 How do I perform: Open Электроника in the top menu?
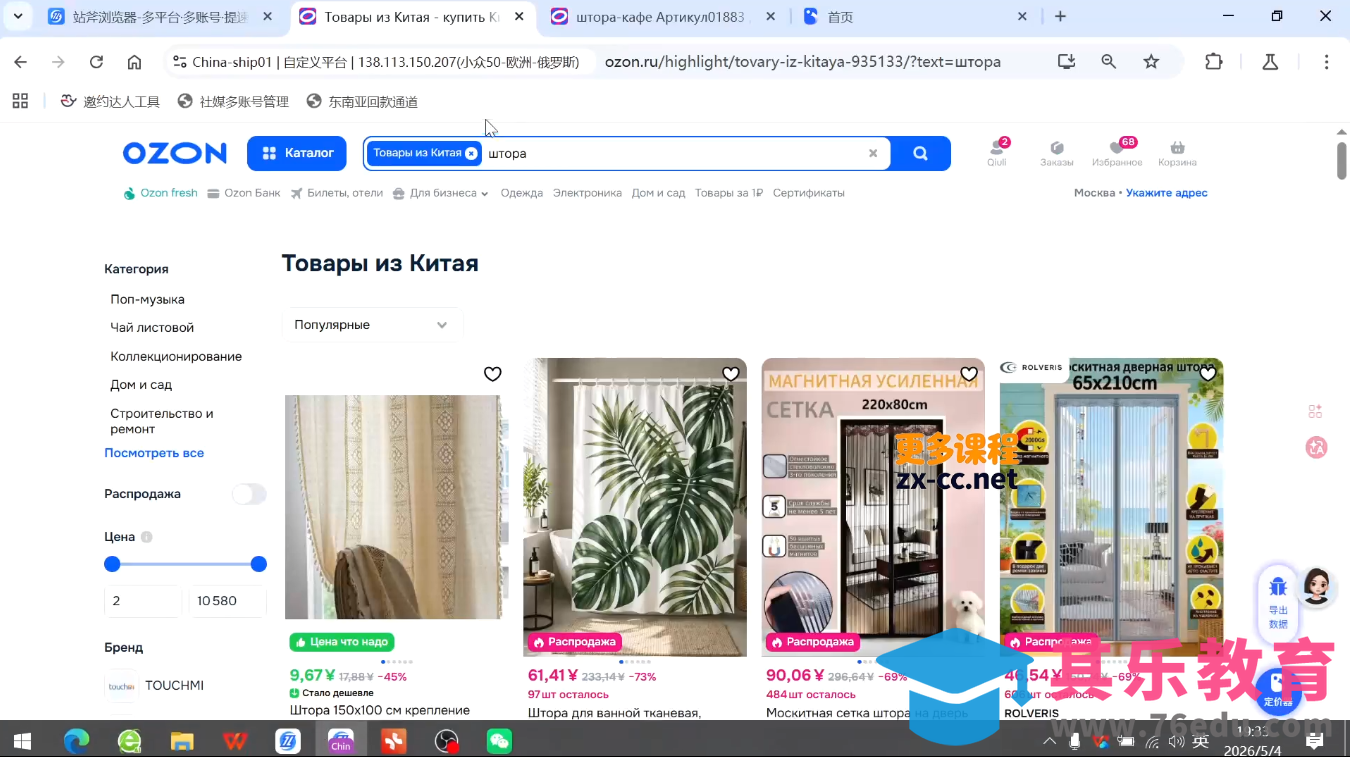587,193
